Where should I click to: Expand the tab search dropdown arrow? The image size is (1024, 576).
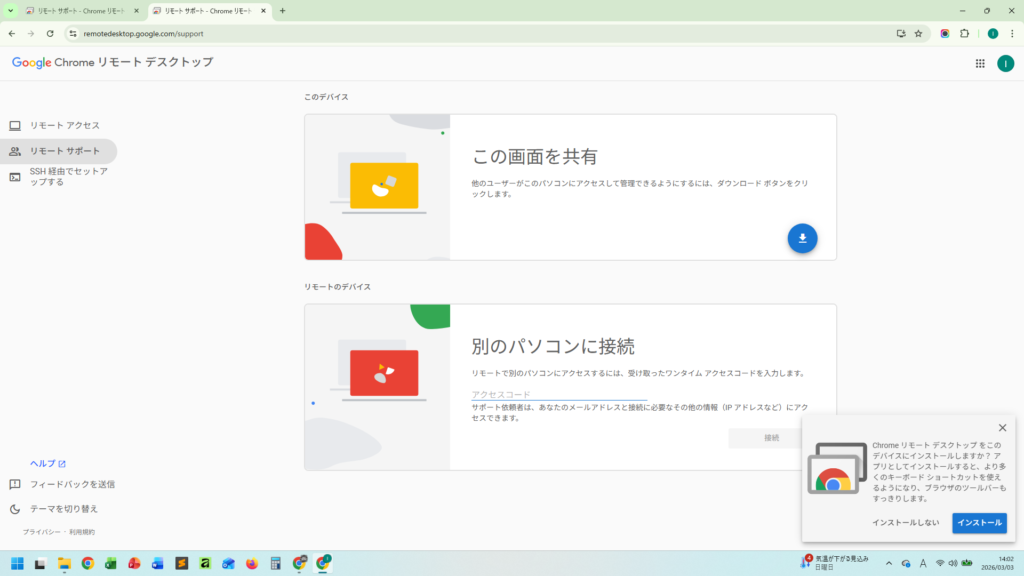click(11, 11)
